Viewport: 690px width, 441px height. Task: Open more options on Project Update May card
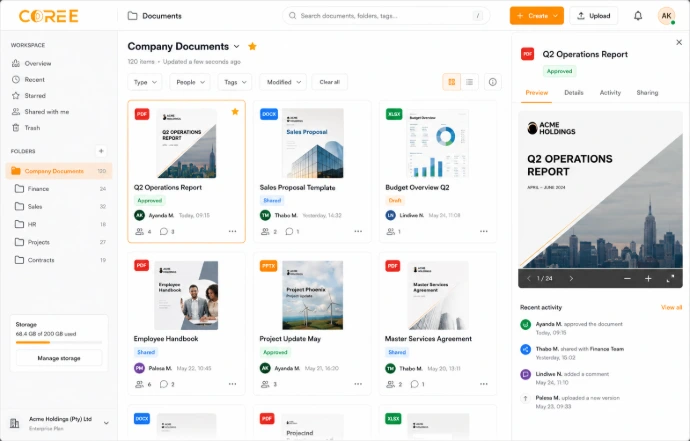pyautogui.click(x=358, y=384)
